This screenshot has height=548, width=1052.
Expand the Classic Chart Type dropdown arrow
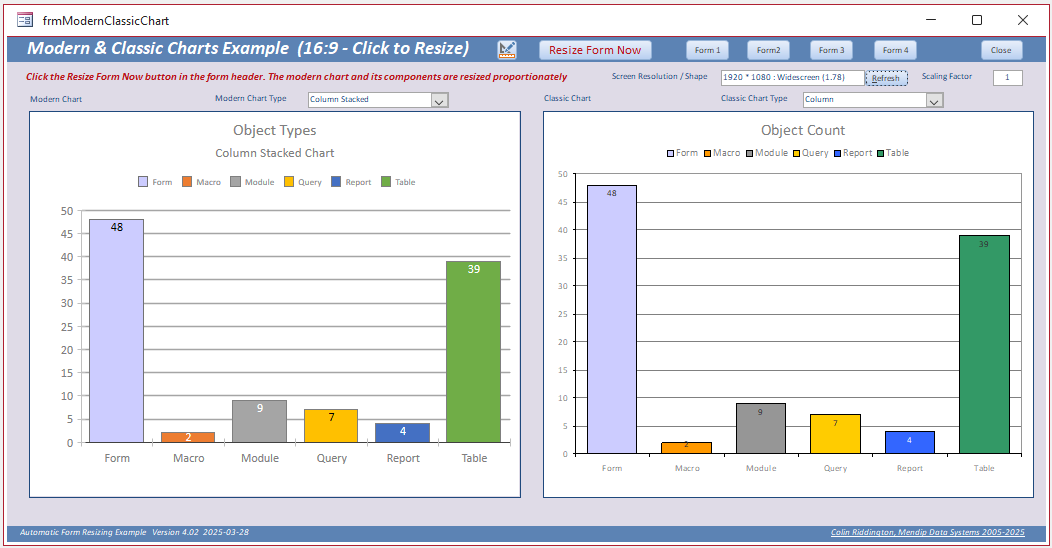point(935,101)
